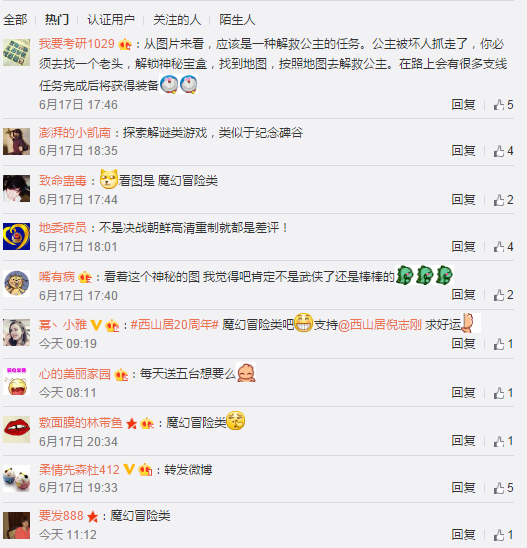Image resolution: width=527 pixels, height=548 pixels.
Task: Like the comment by 我要考研1029
Action: [x=503, y=104]
